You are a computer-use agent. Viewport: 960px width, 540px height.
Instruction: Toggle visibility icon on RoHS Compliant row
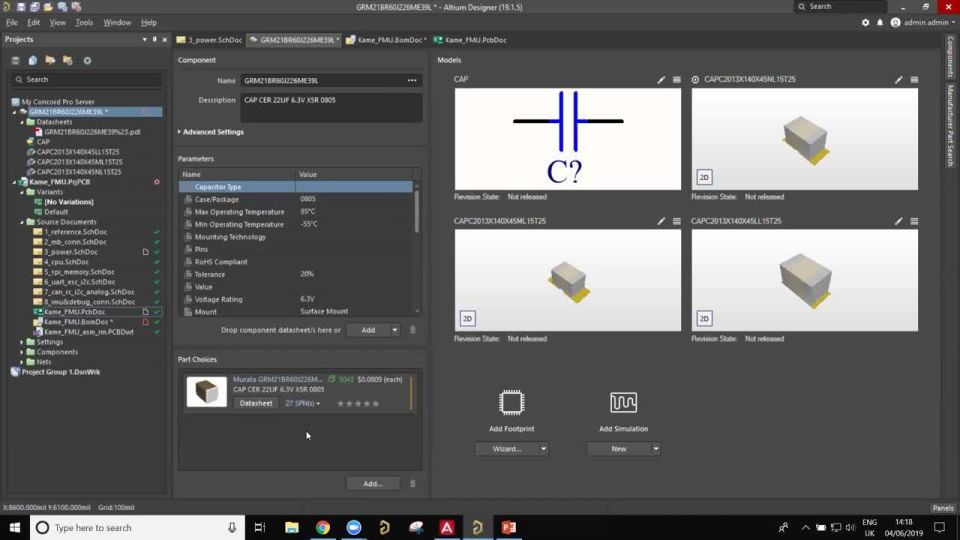point(188,261)
